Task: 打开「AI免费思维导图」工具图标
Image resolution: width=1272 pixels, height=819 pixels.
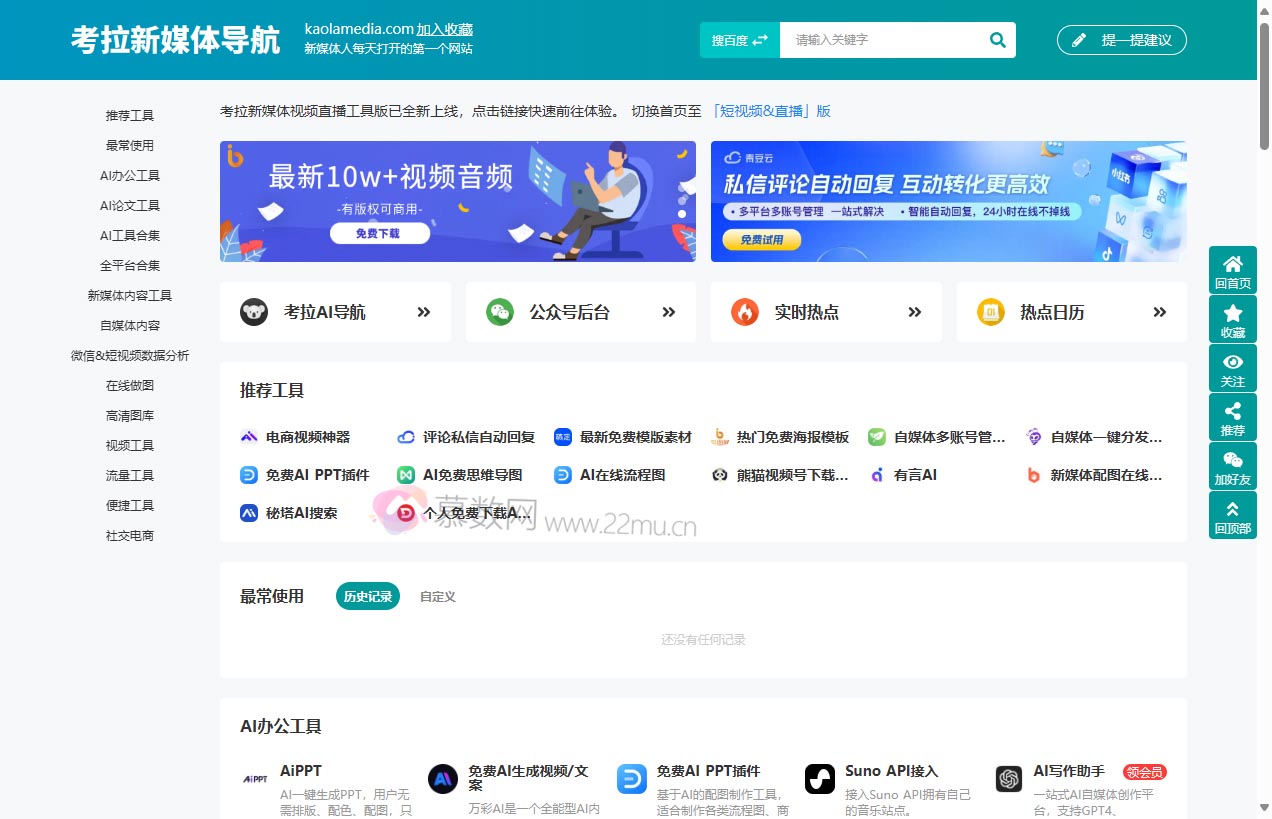Action: coord(404,474)
